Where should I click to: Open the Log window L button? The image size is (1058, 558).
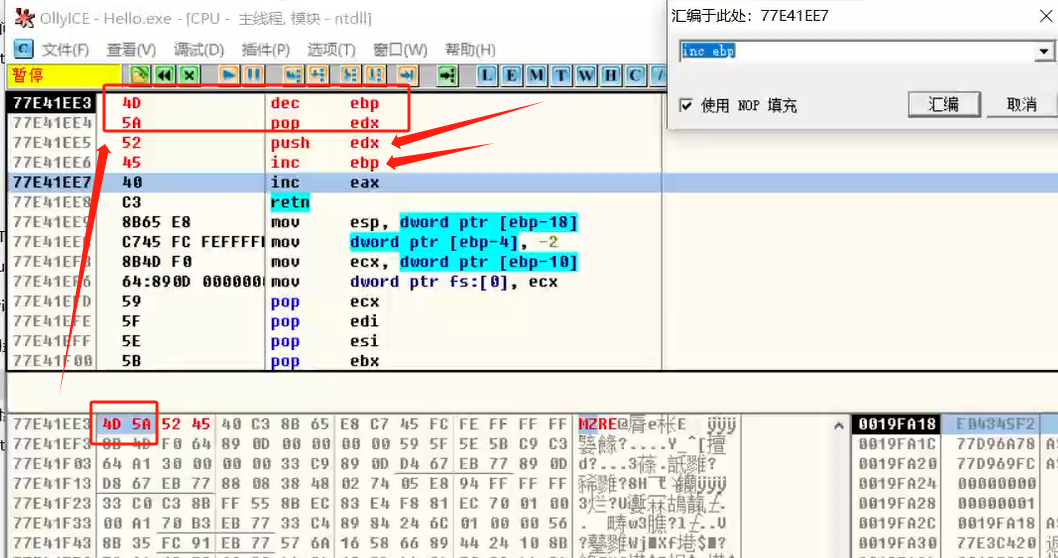[487, 75]
